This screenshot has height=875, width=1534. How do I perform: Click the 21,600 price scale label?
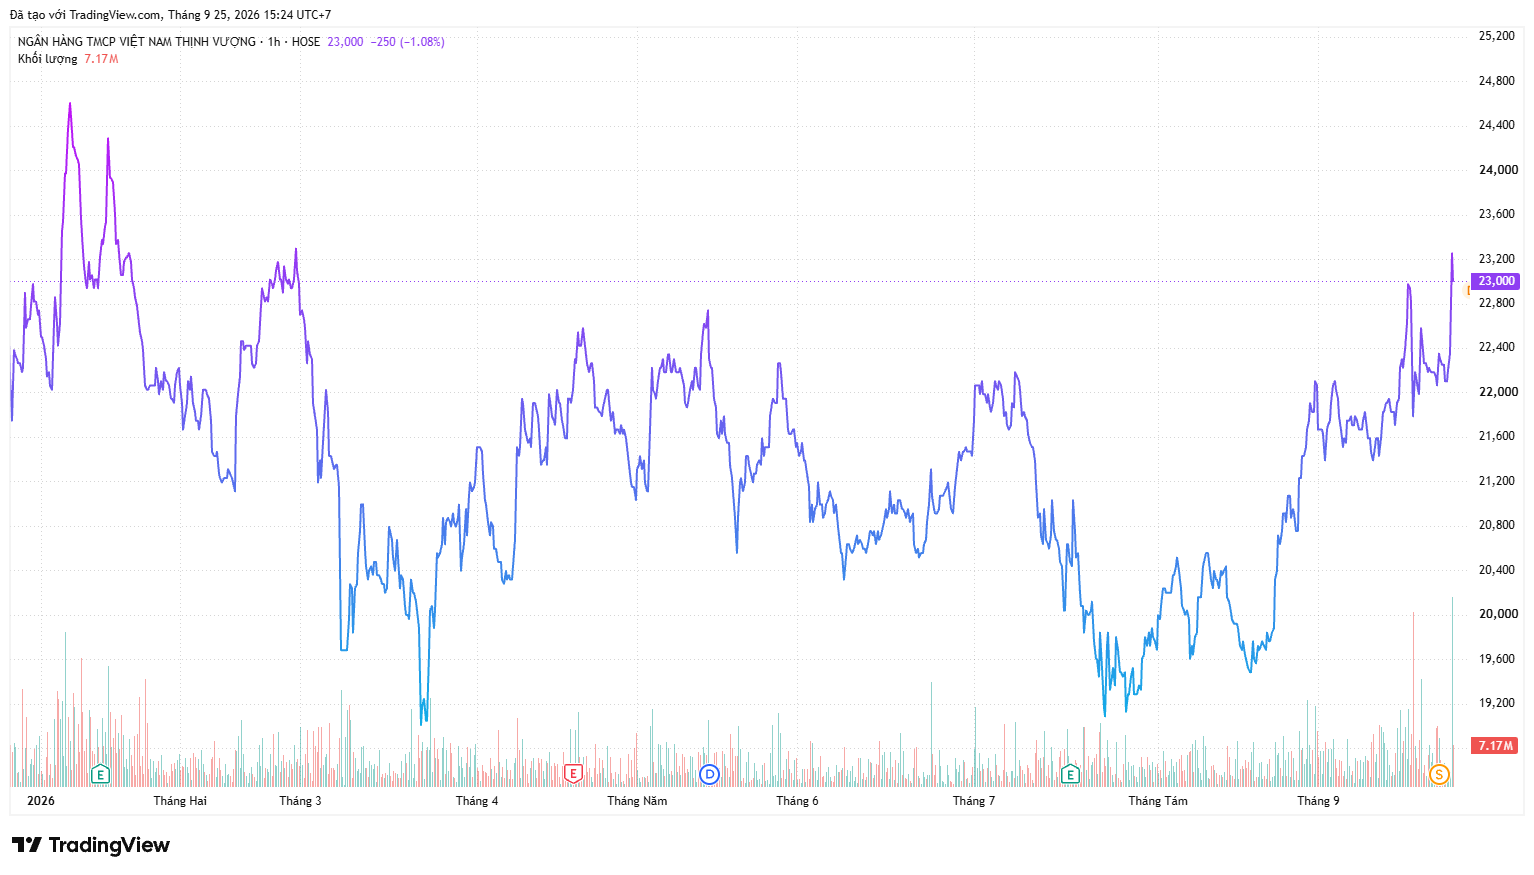1497,436
